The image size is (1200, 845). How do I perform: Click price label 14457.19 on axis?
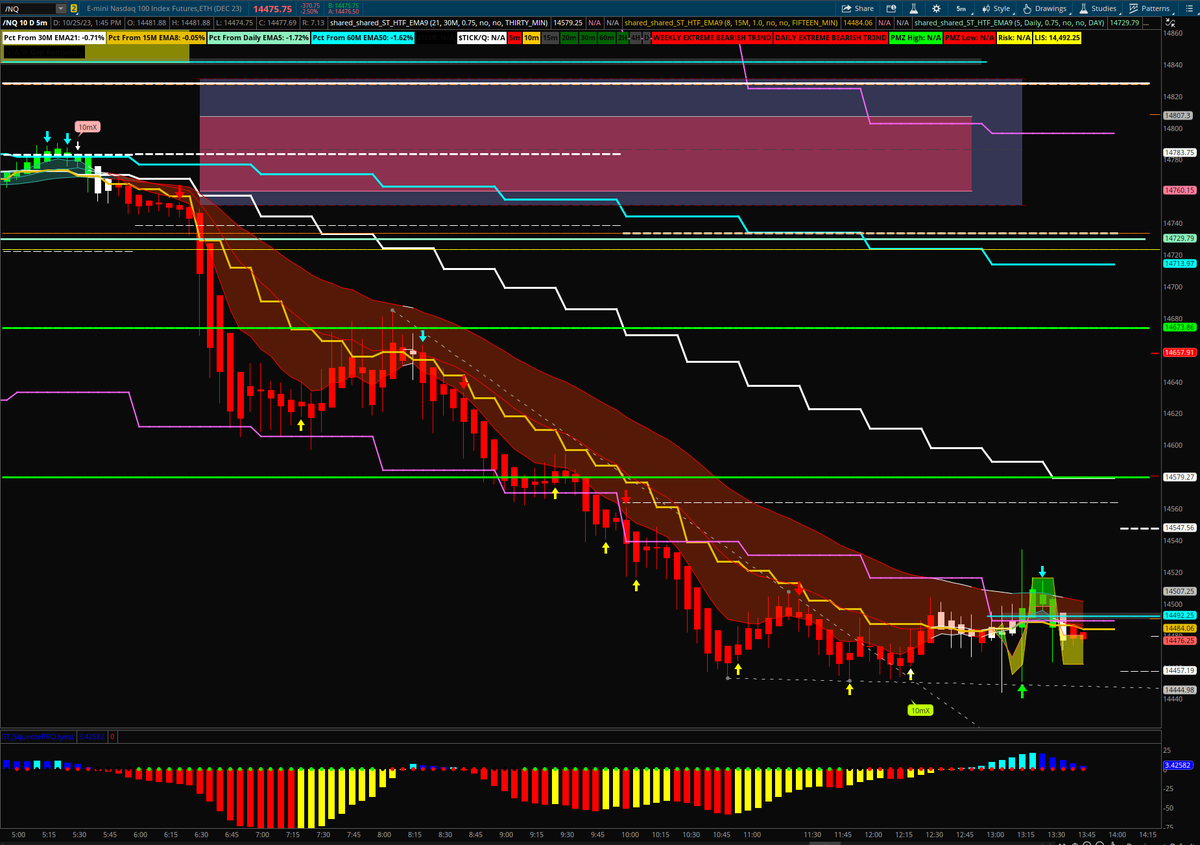click(x=1180, y=670)
